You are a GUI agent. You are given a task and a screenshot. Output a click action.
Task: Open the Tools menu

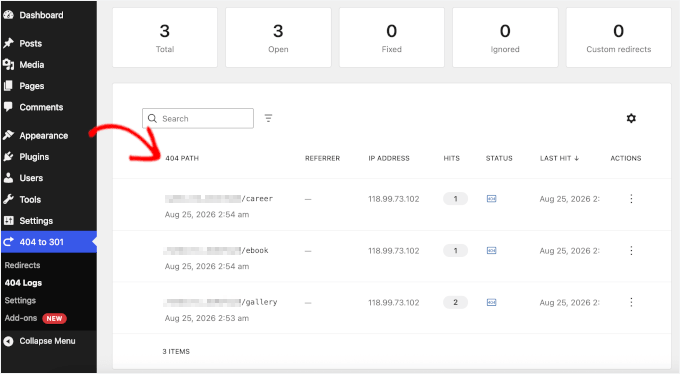coord(30,200)
